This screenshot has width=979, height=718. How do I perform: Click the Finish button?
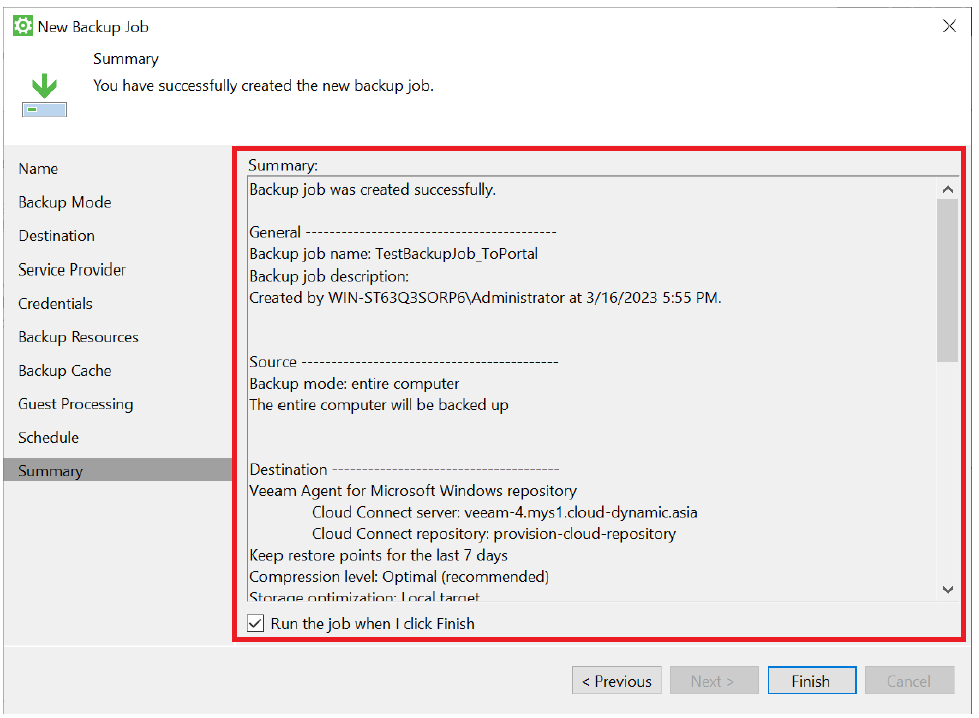coord(812,681)
